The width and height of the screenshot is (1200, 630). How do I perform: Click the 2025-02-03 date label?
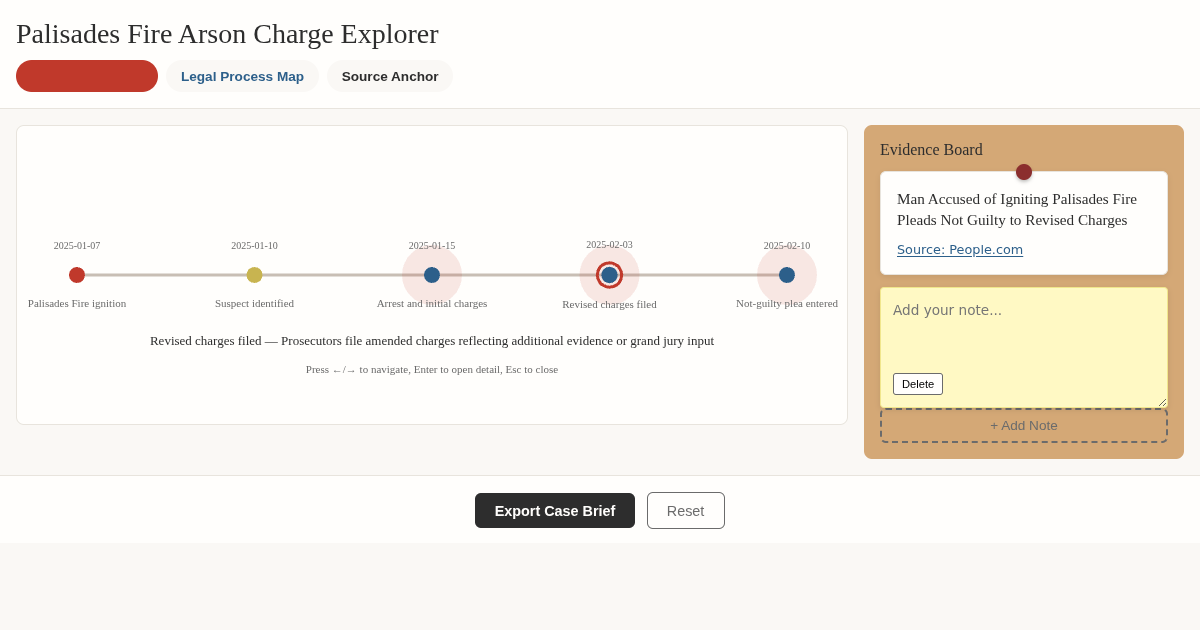click(x=609, y=244)
